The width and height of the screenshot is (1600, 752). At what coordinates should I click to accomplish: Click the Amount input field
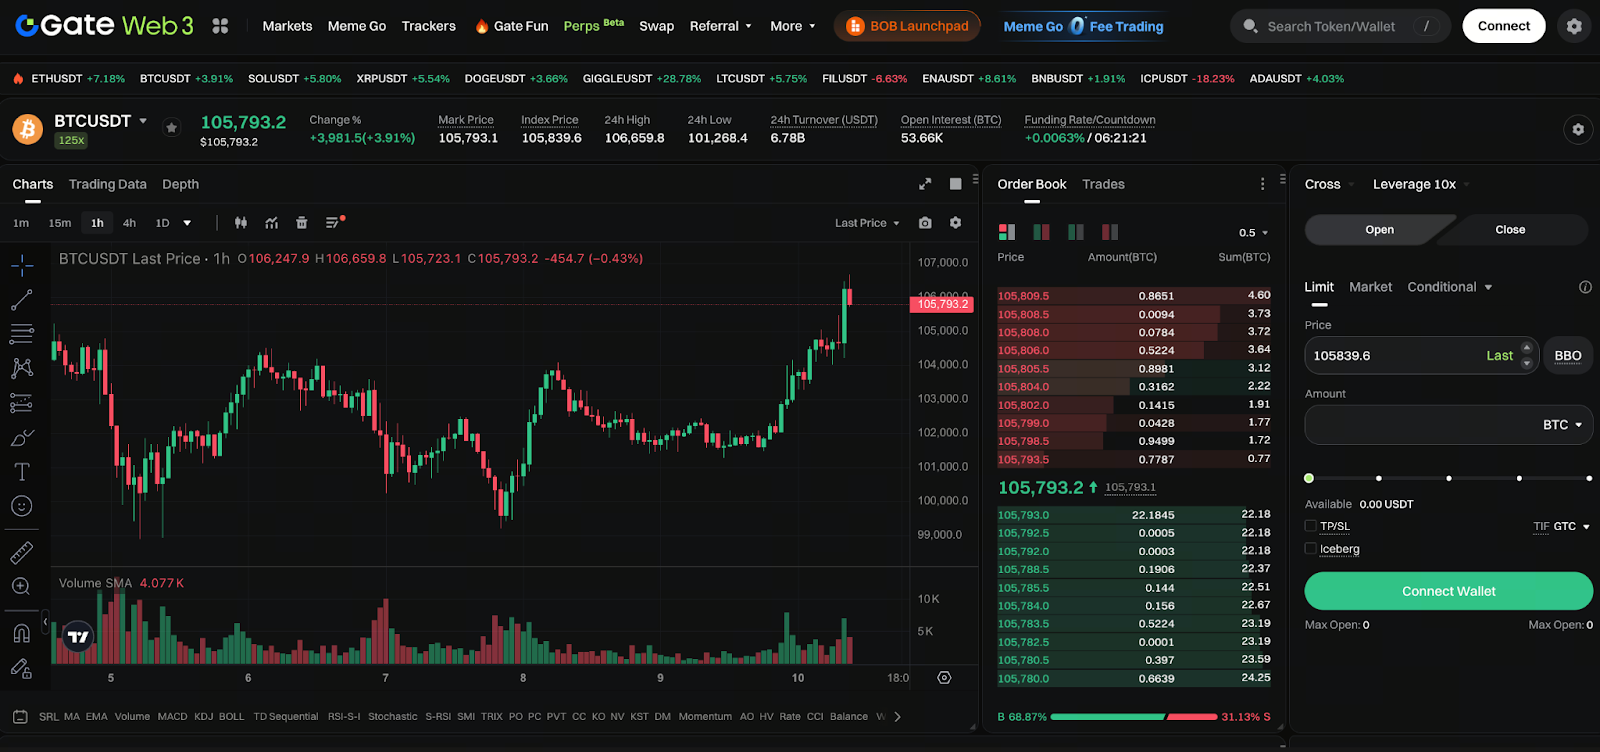click(x=1448, y=425)
